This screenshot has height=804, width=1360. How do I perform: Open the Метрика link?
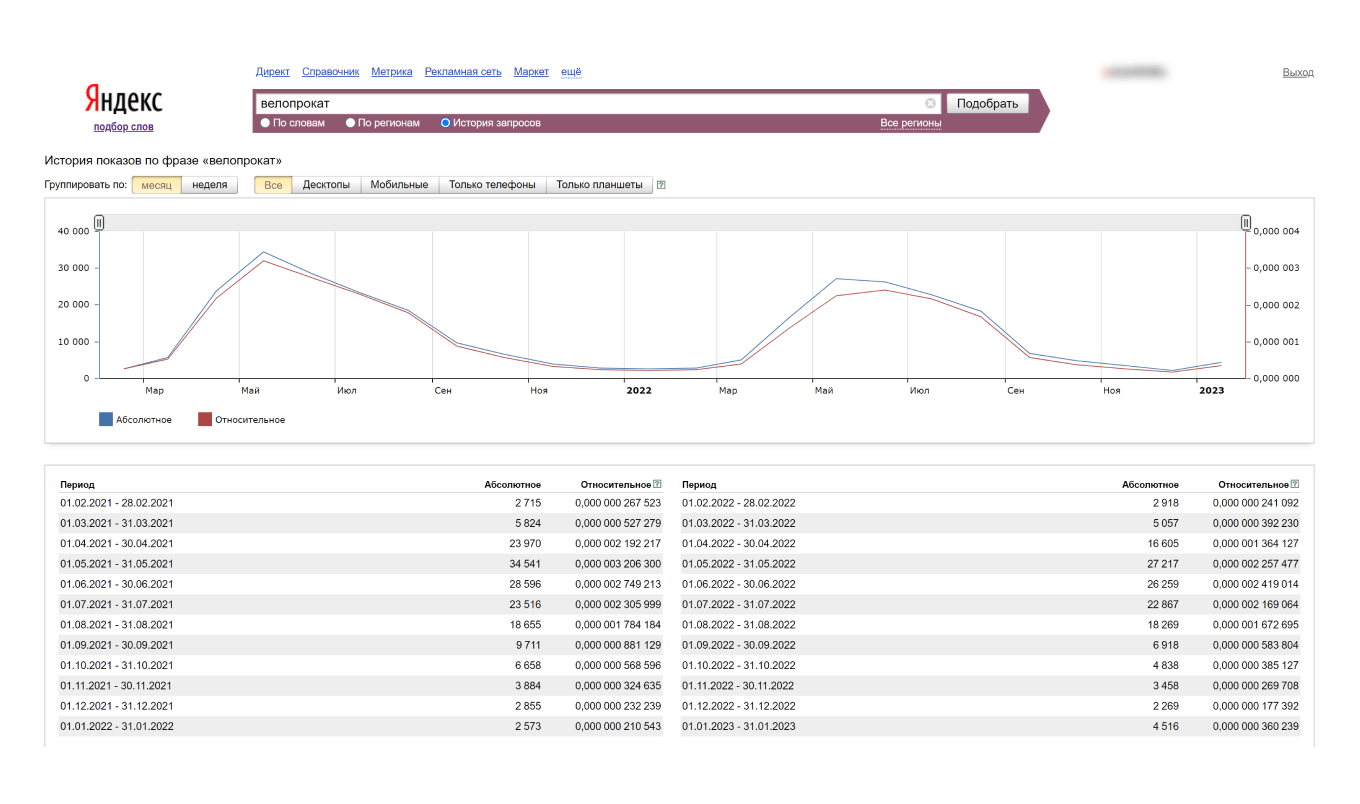[392, 72]
